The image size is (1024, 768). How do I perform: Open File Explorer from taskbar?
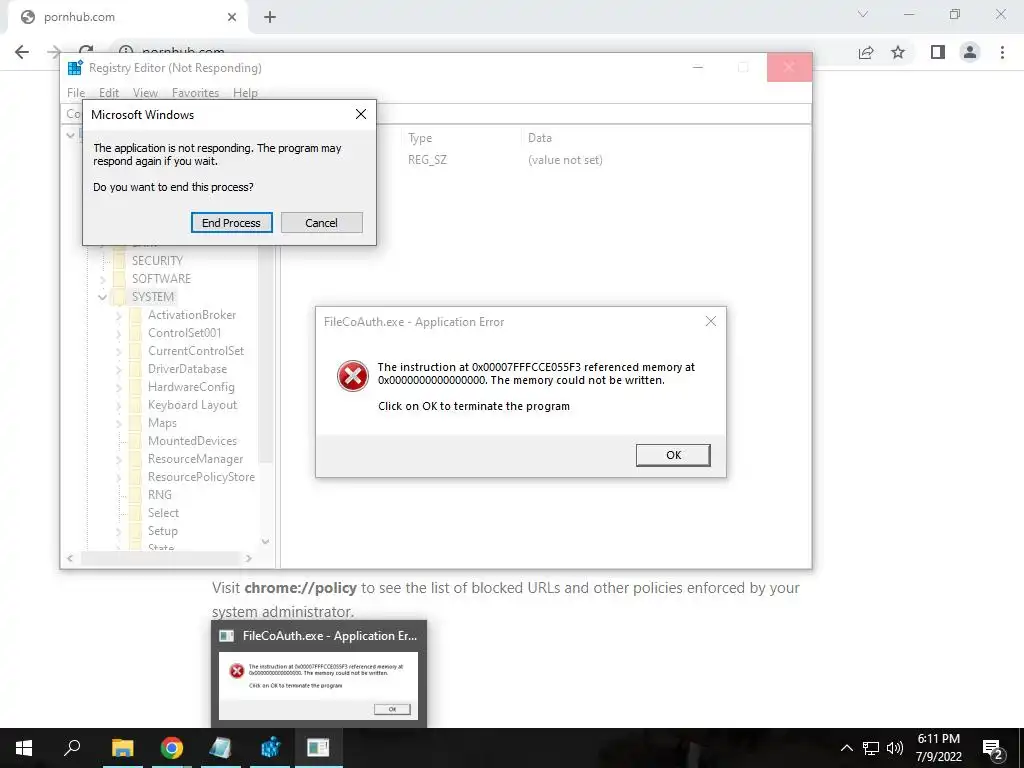point(122,748)
